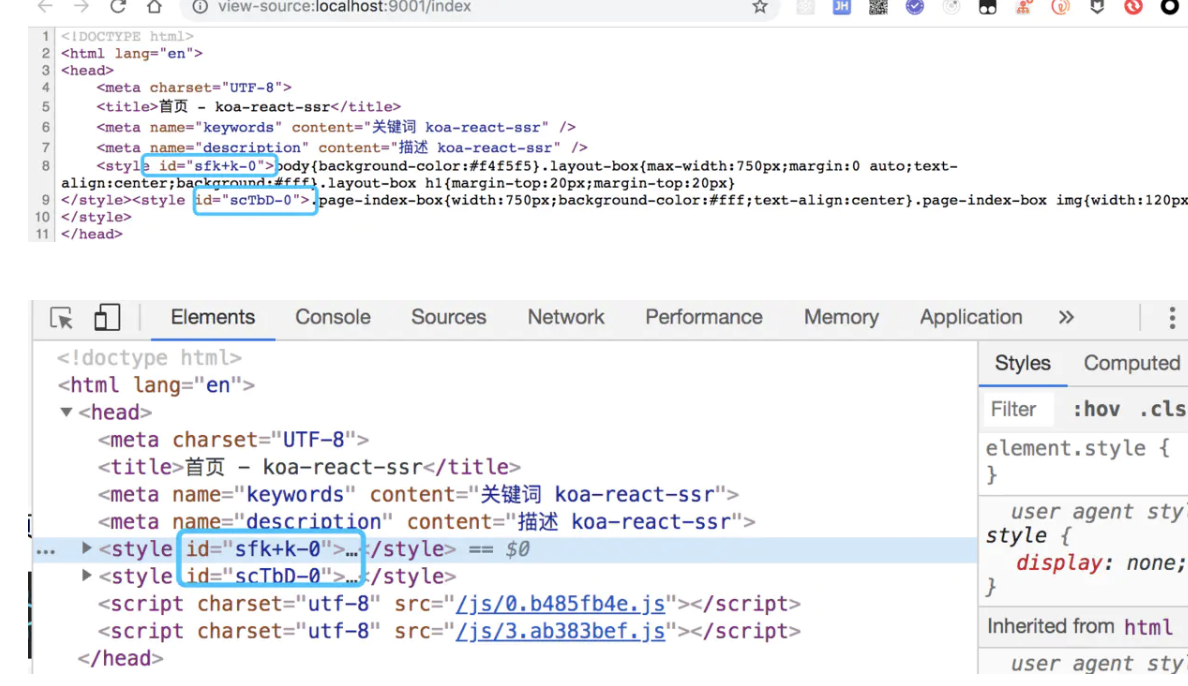Screen dimensions: 1188x686
Task: Click the browser back arrow
Action: click(45, 7)
